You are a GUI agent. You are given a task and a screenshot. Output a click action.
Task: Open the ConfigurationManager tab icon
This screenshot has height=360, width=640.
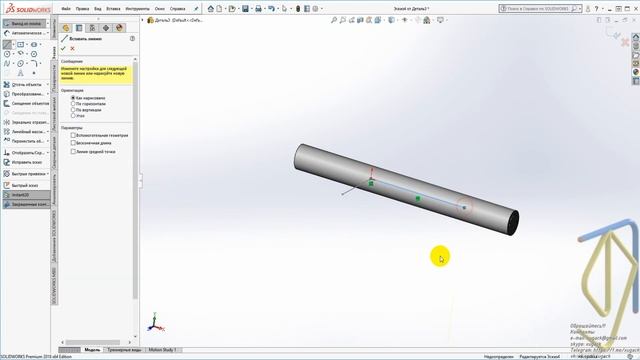tap(93, 28)
